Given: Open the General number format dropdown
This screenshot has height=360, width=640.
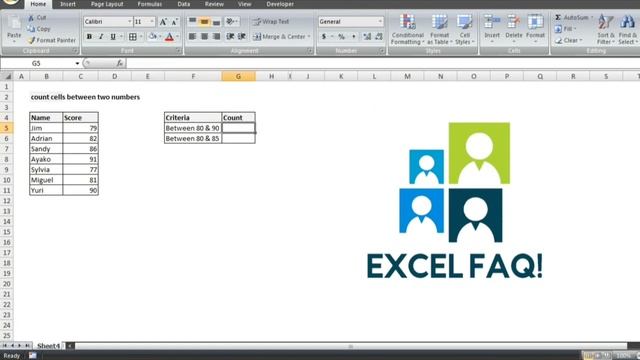Looking at the screenshot, I should [x=380, y=22].
